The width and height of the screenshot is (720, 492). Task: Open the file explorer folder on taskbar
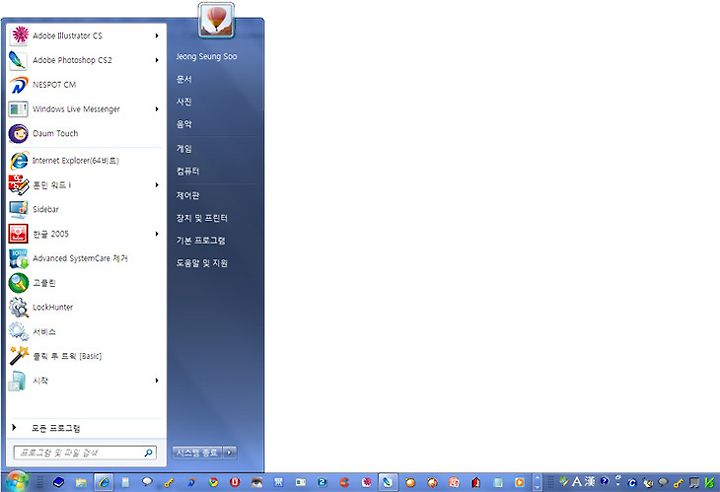81,482
